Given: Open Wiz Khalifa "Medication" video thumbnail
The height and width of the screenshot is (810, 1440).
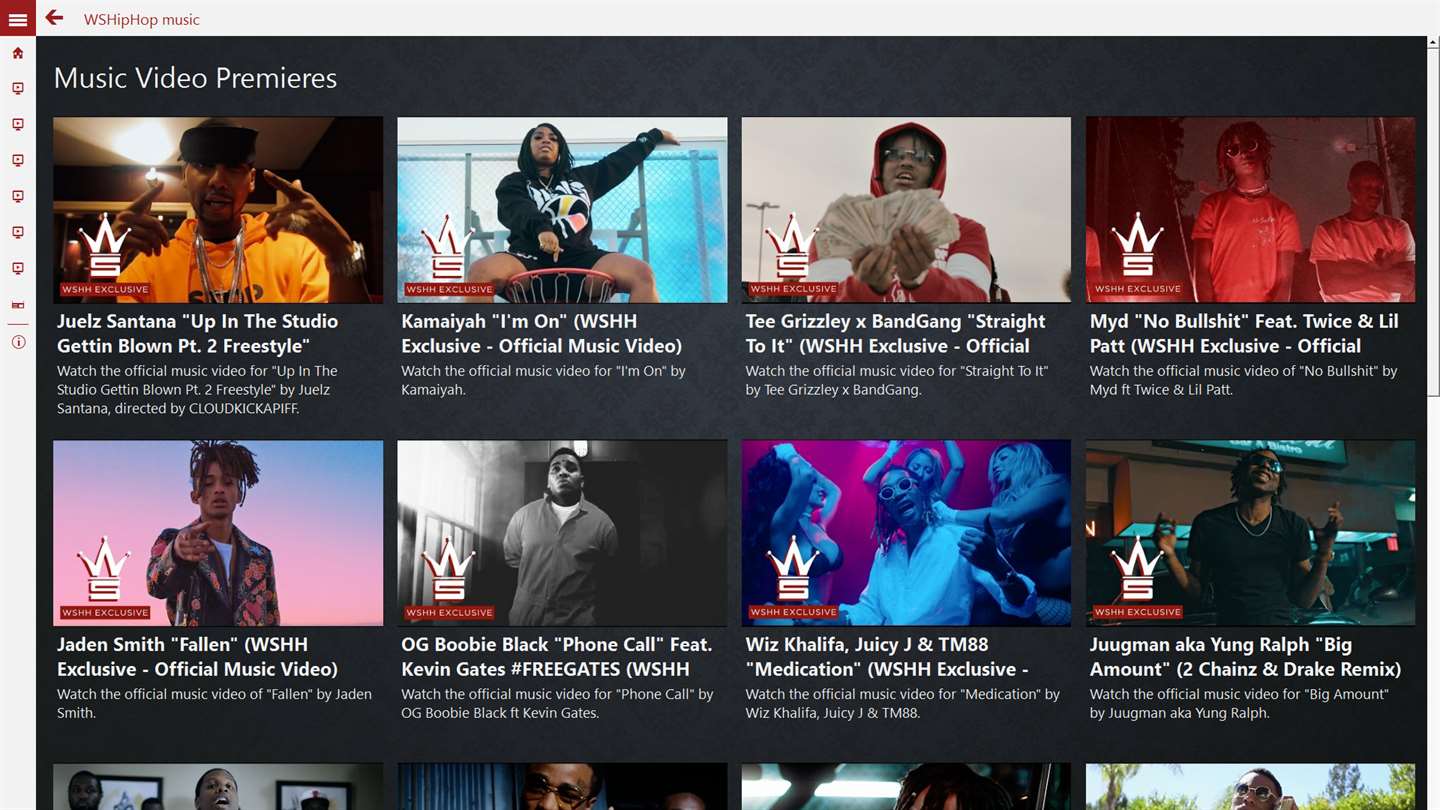Looking at the screenshot, I should [906, 533].
